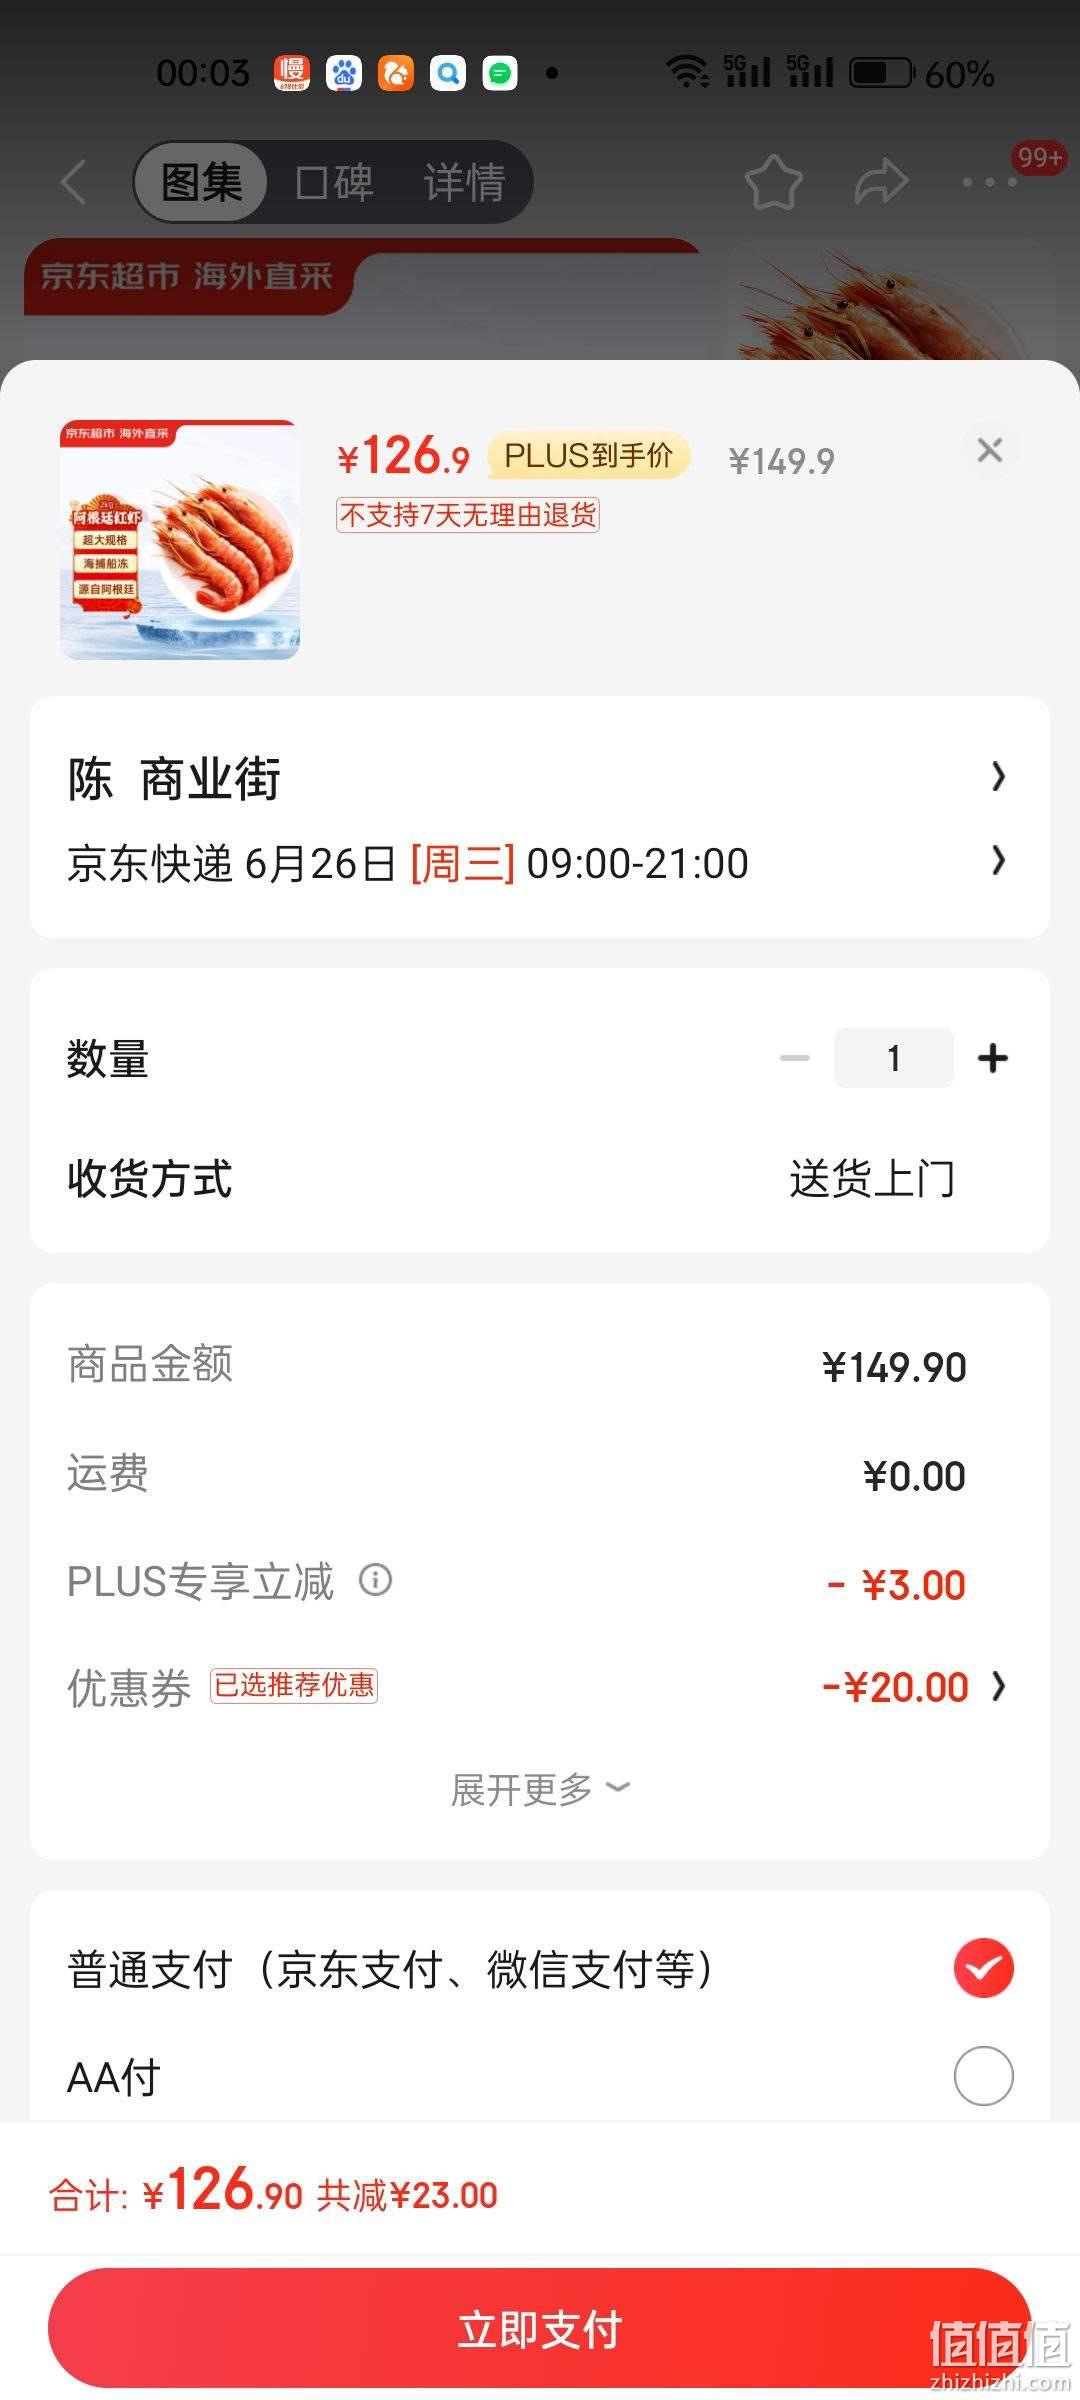Image resolution: width=1080 pixels, height=2400 pixels.
Task: Change 京东快递 delivery time slot
Action: tap(540, 862)
